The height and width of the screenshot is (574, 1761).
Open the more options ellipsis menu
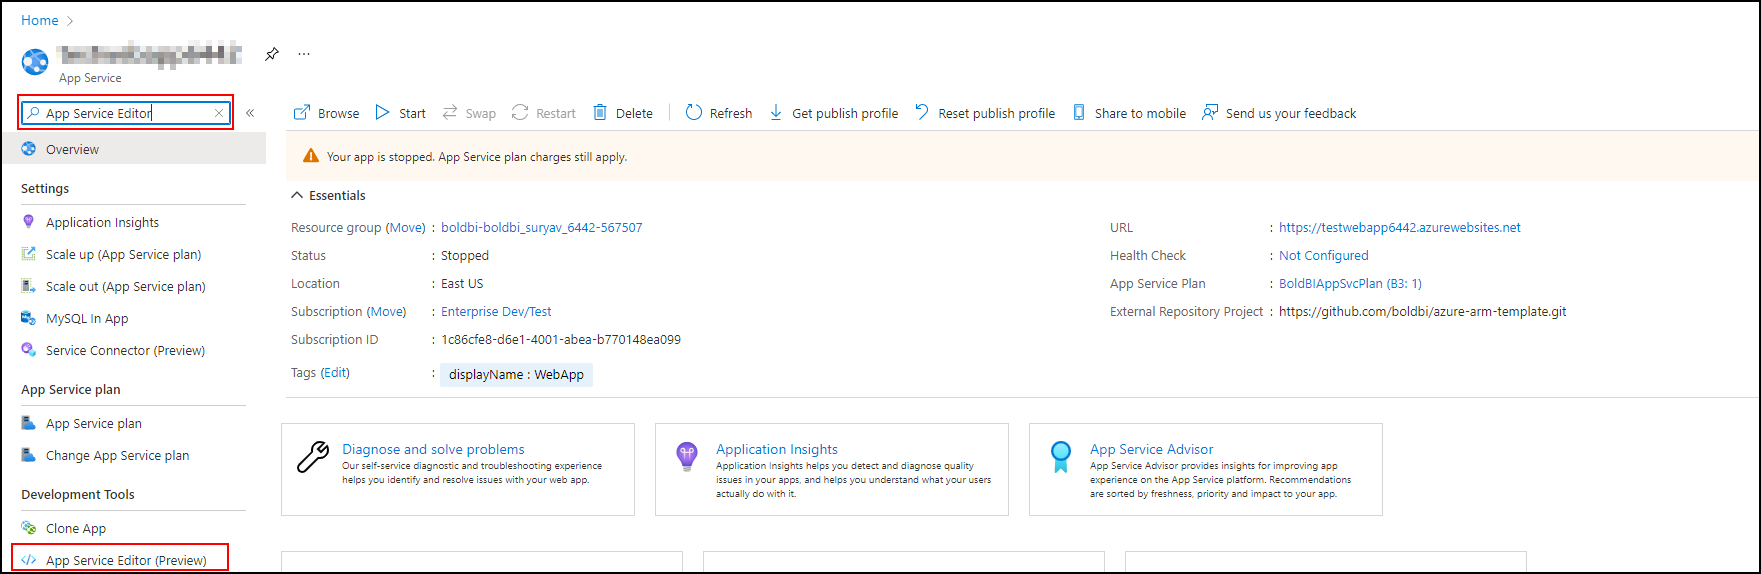pos(304,54)
